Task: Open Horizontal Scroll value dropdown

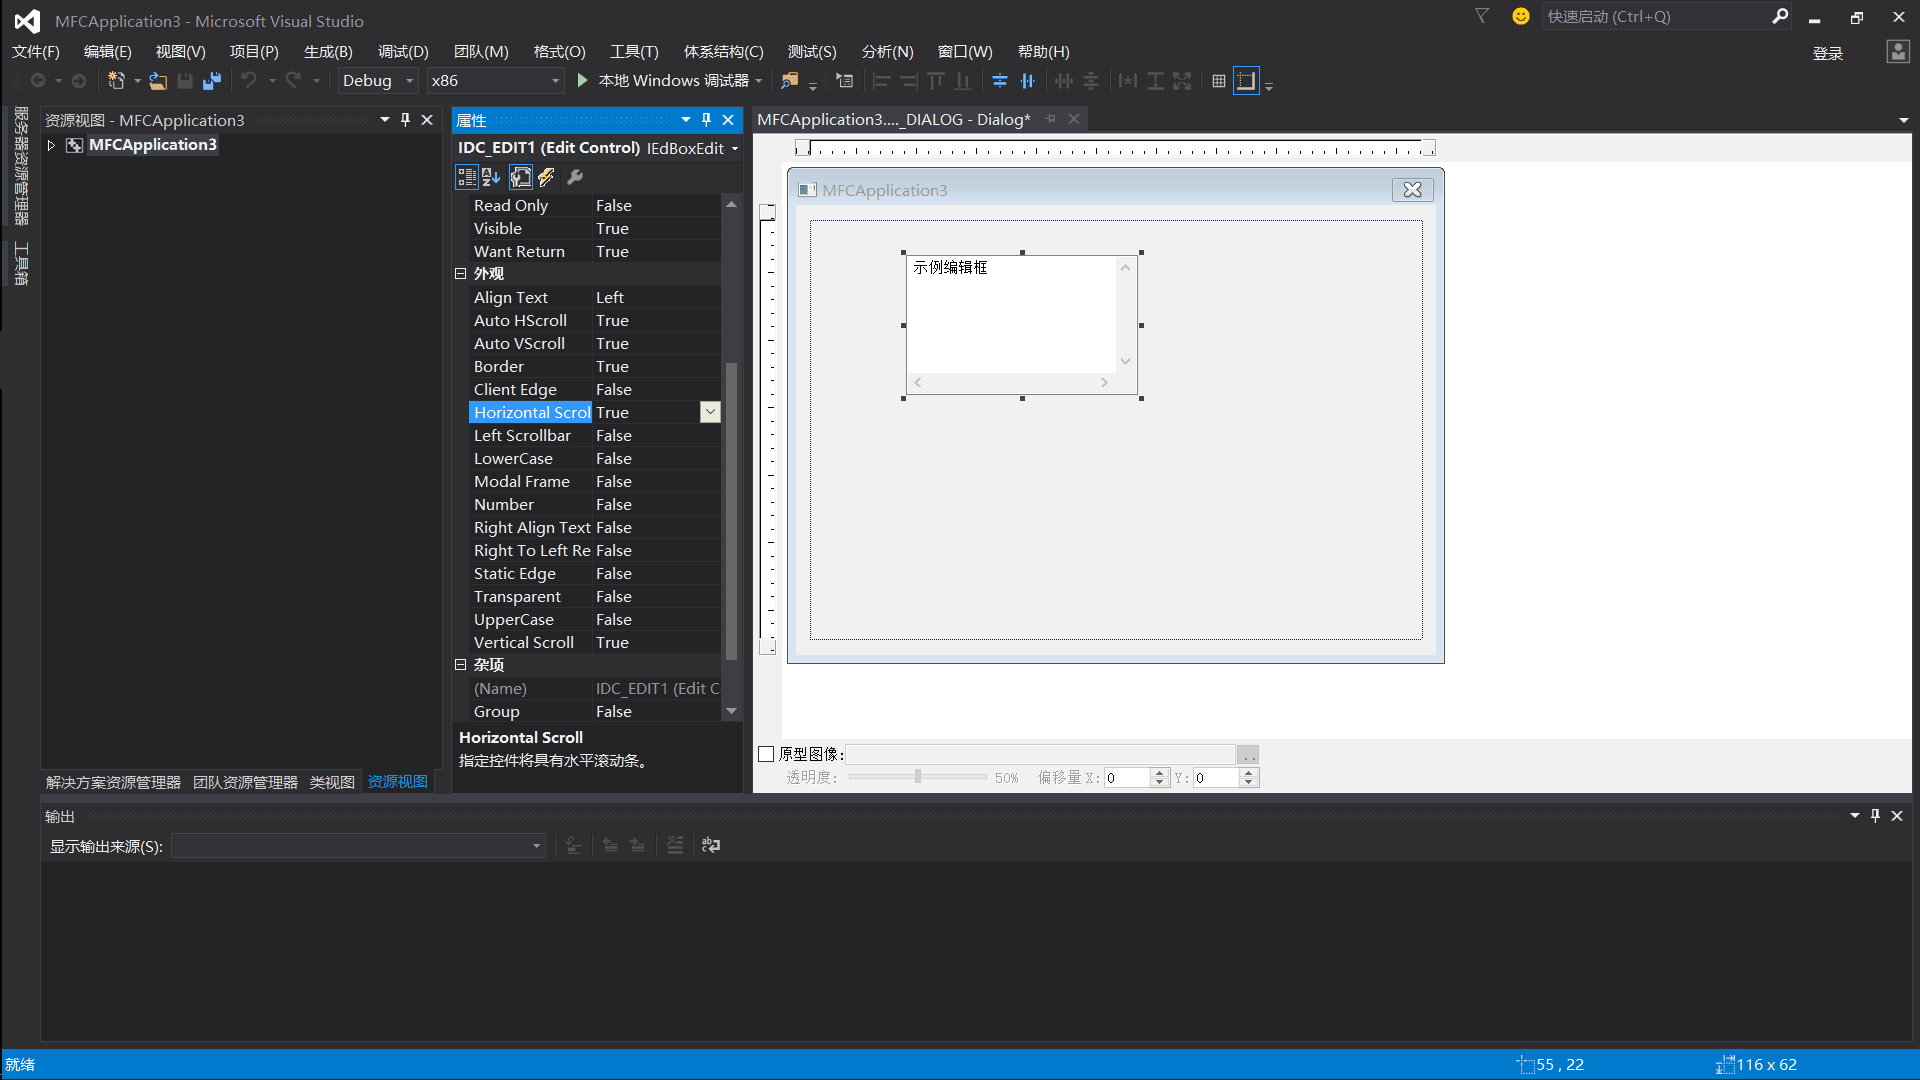Action: pos(710,412)
